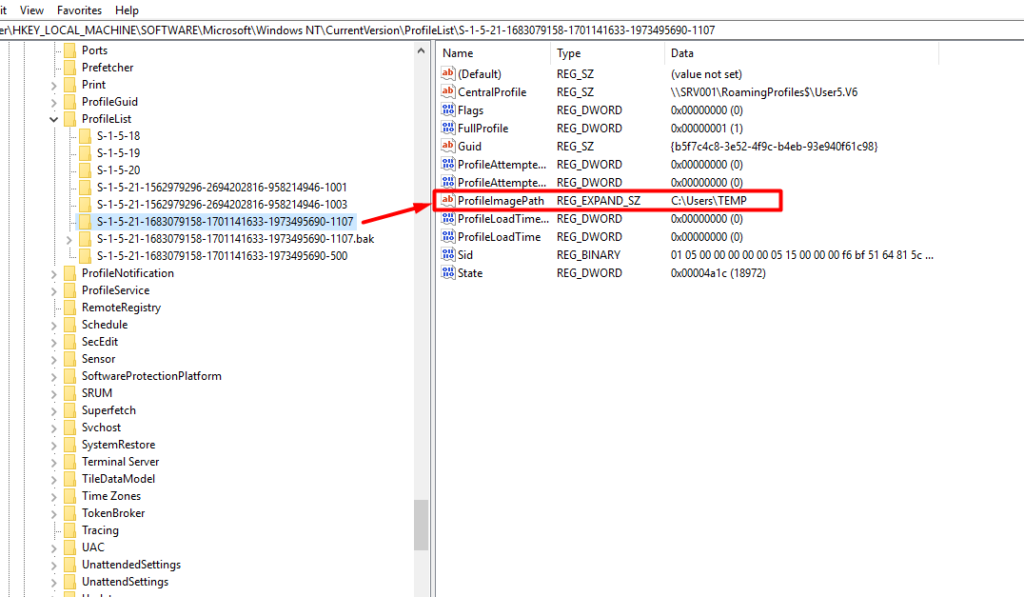
Task: Click the DWORD icon next to FullProfile
Action: [x=447, y=128]
